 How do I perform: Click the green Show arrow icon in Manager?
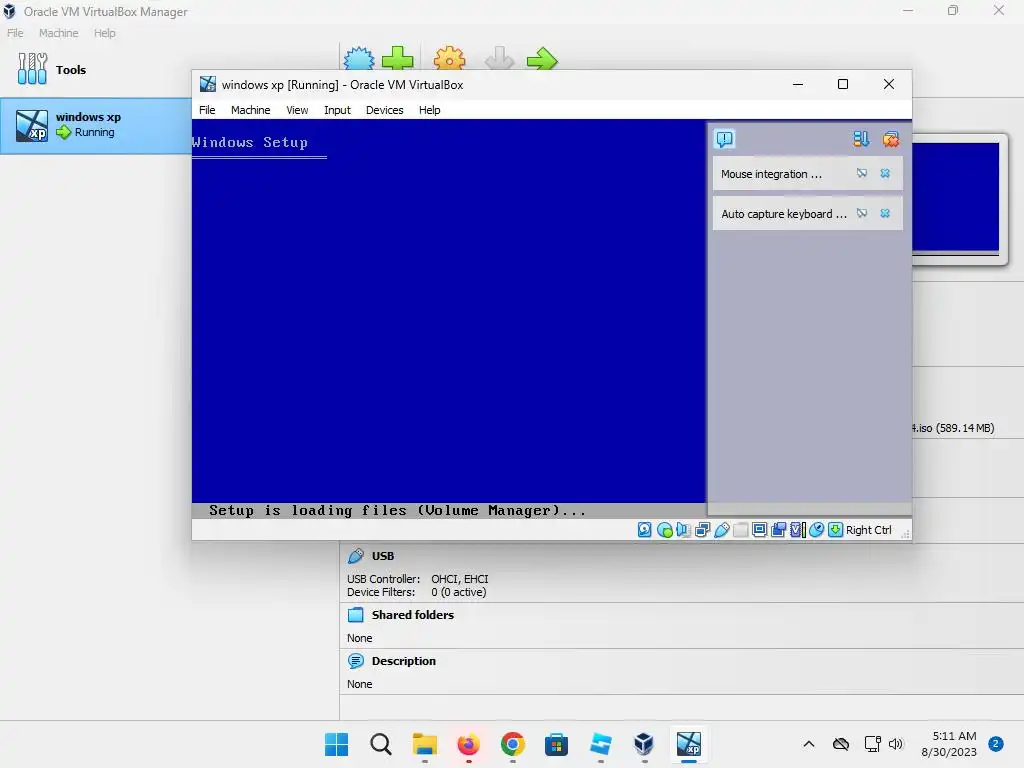point(542,59)
